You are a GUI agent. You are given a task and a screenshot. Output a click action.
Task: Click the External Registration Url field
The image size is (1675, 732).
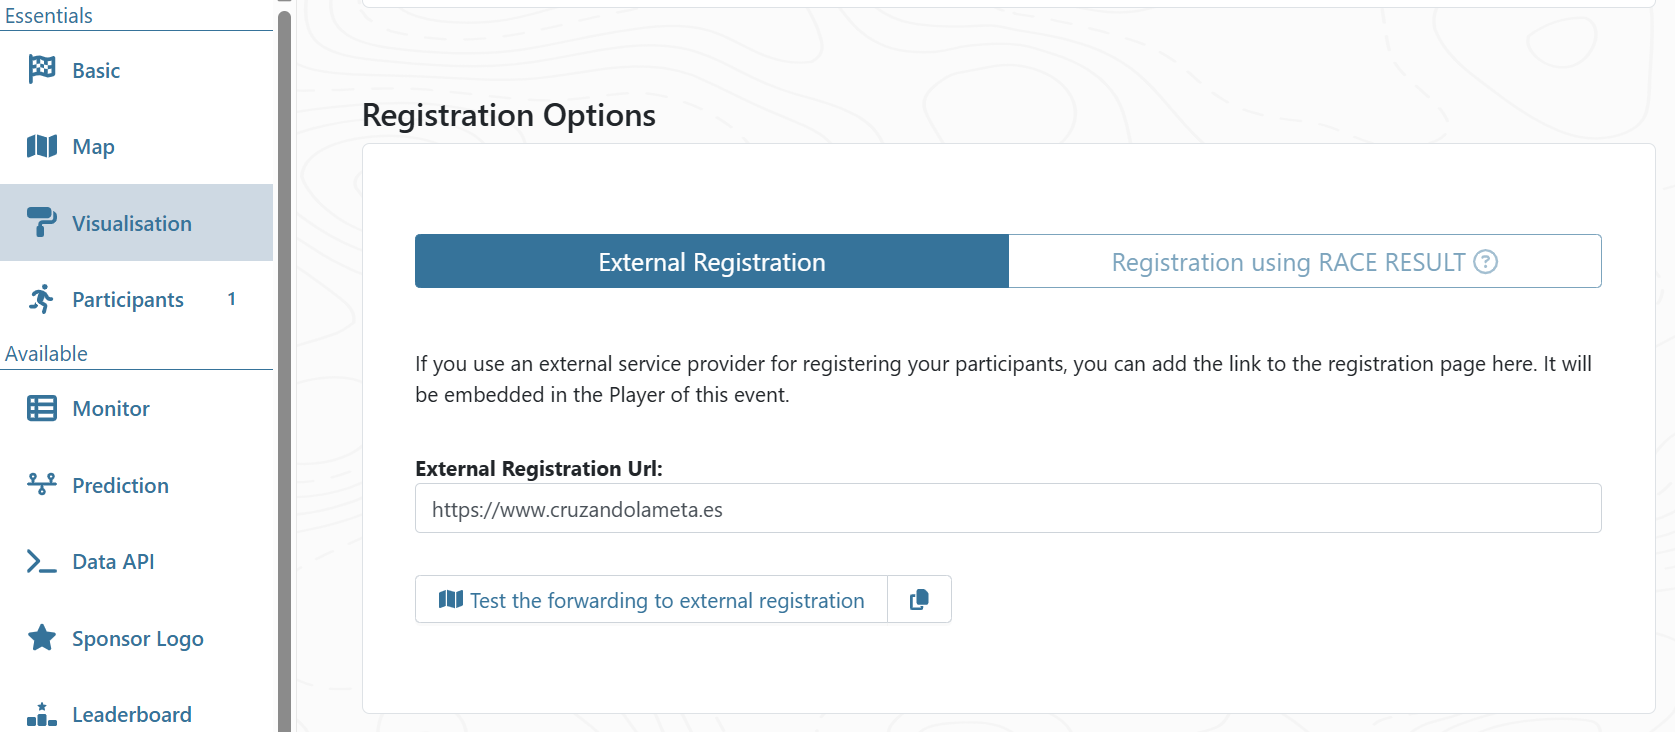tap(1007, 509)
